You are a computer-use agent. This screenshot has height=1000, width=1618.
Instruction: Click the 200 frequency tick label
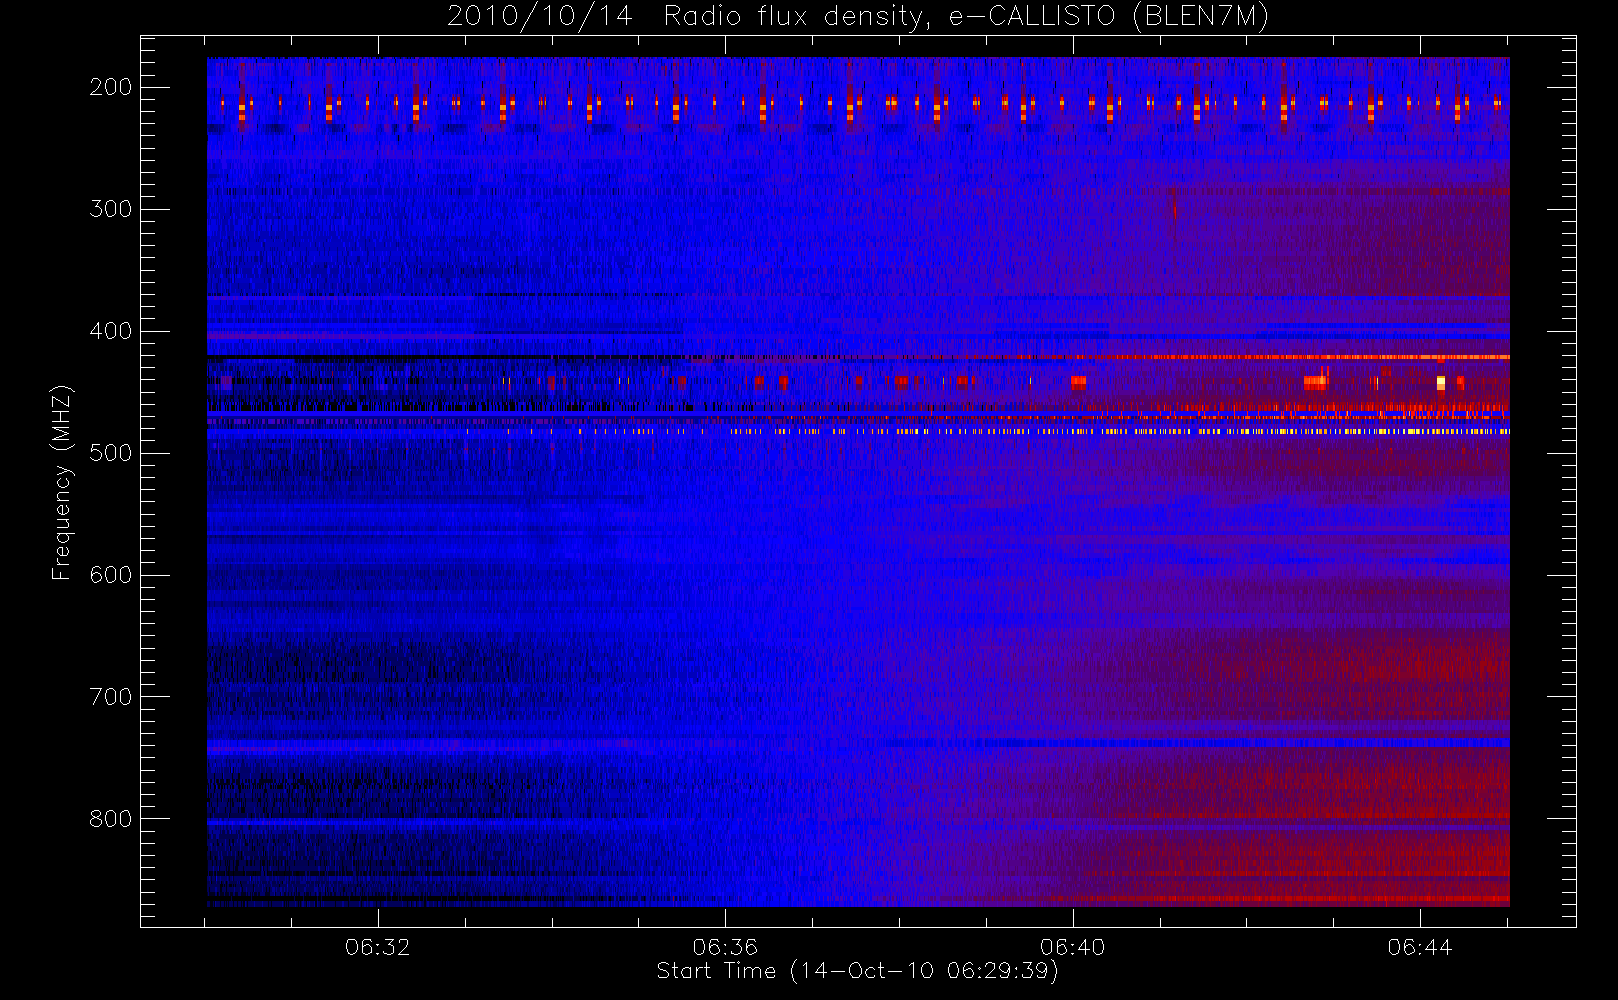(110, 87)
